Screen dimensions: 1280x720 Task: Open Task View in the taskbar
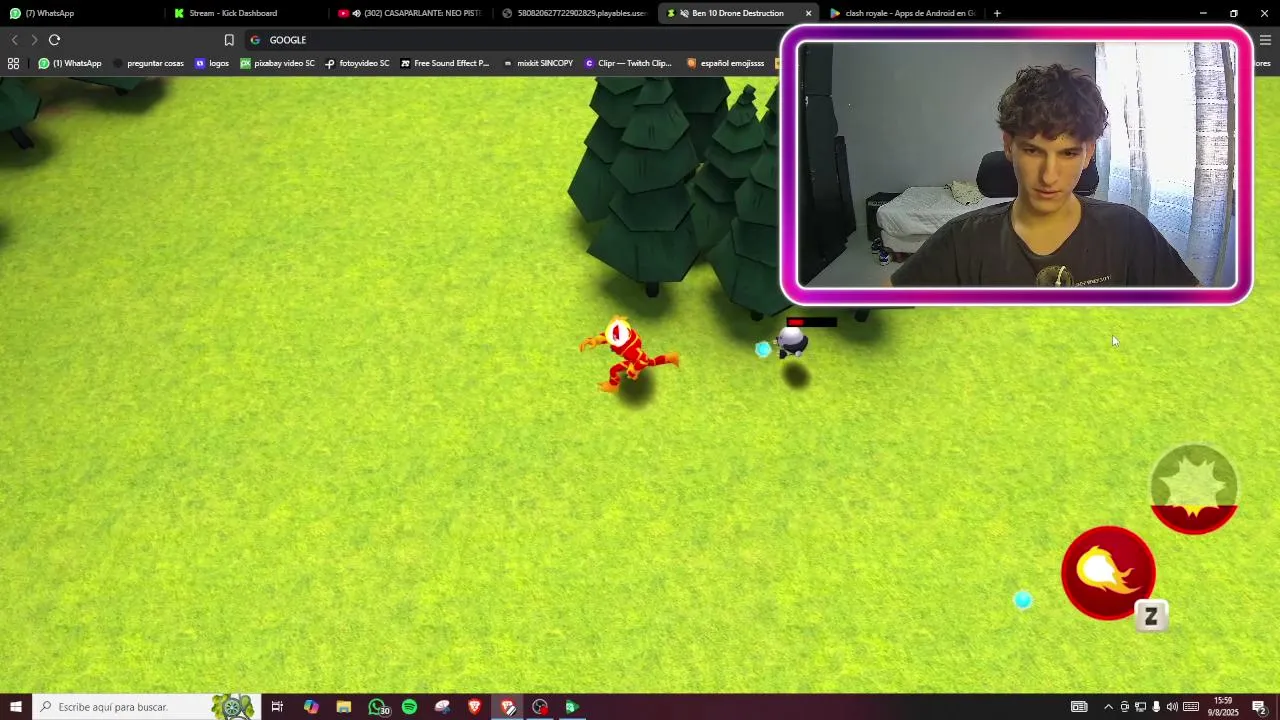click(277, 707)
